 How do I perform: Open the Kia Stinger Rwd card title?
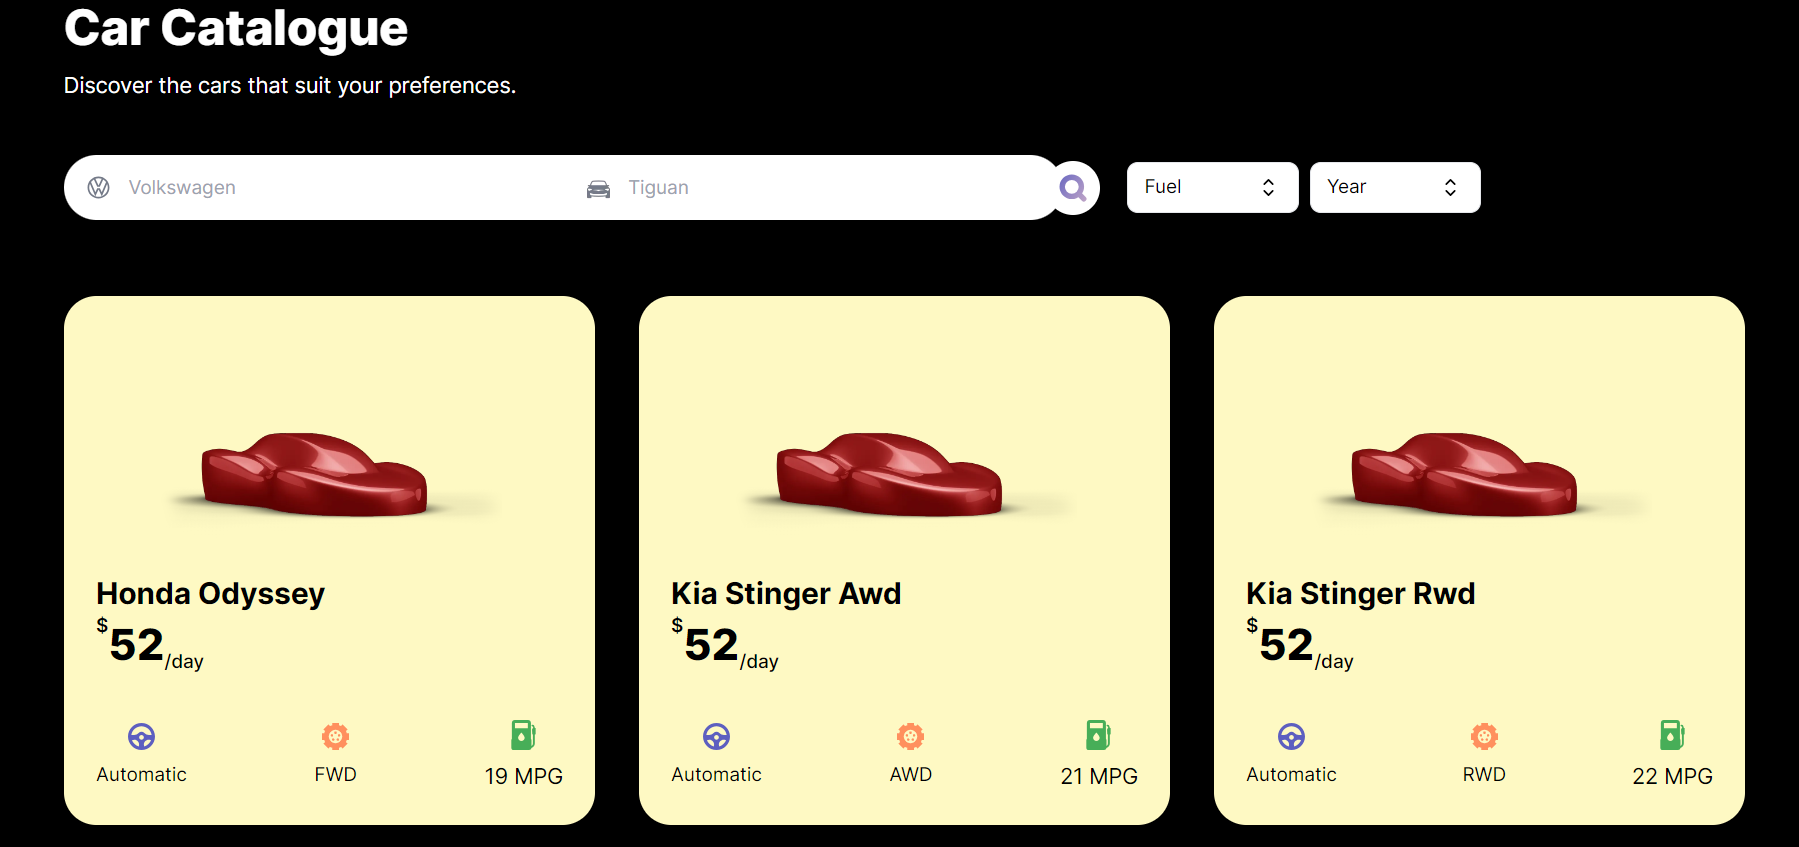(1360, 593)
